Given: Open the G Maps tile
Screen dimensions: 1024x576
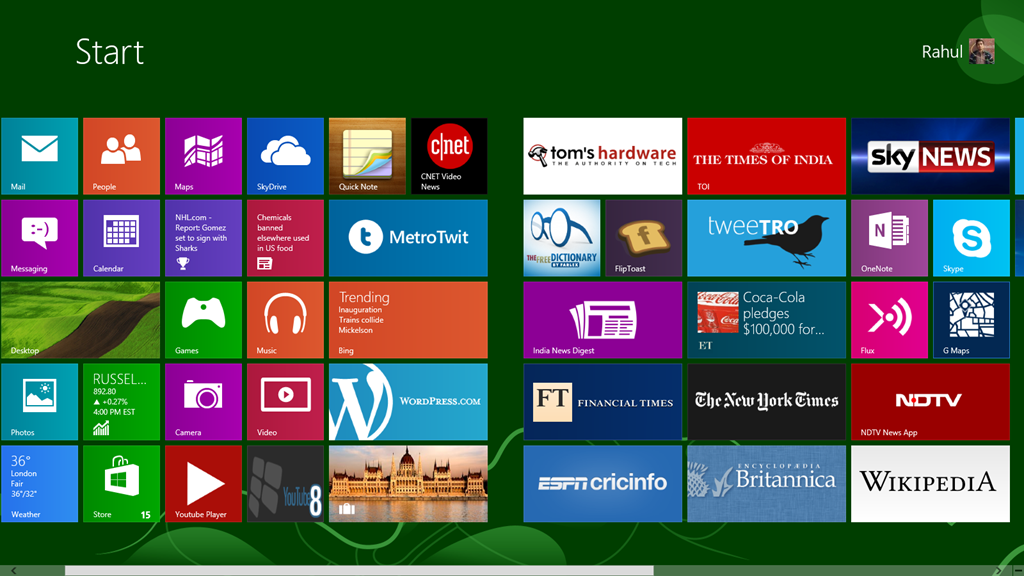Looking at the screenshot, I should pos(972,320).
